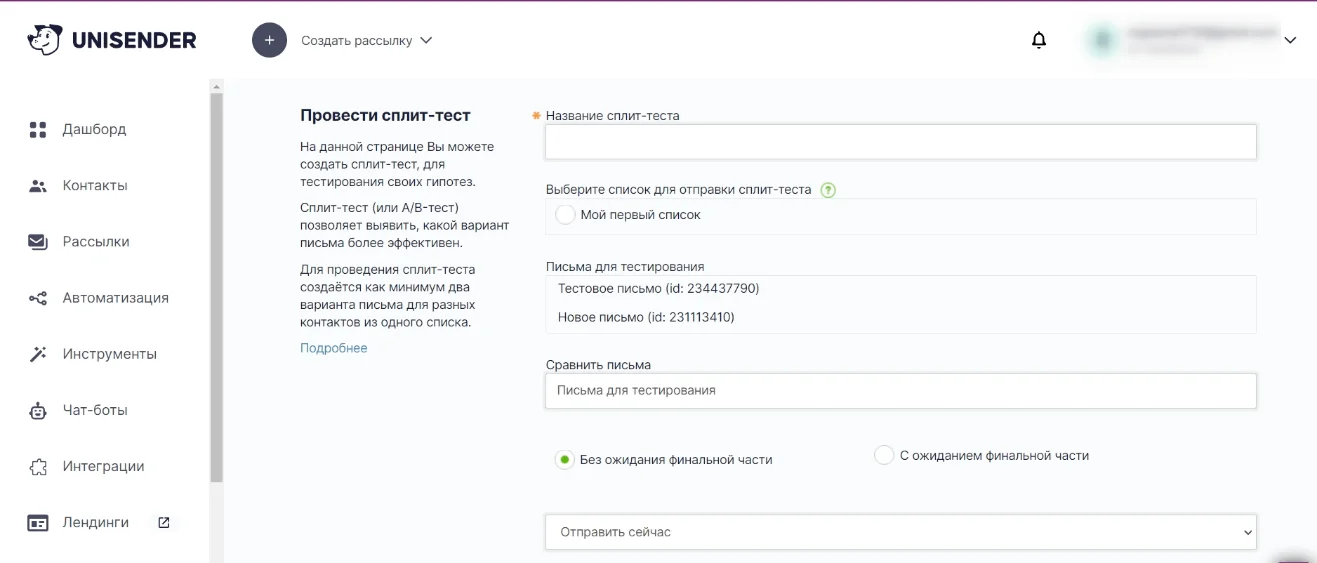Open the Отправить сейчас dropdown

[900, 532]
